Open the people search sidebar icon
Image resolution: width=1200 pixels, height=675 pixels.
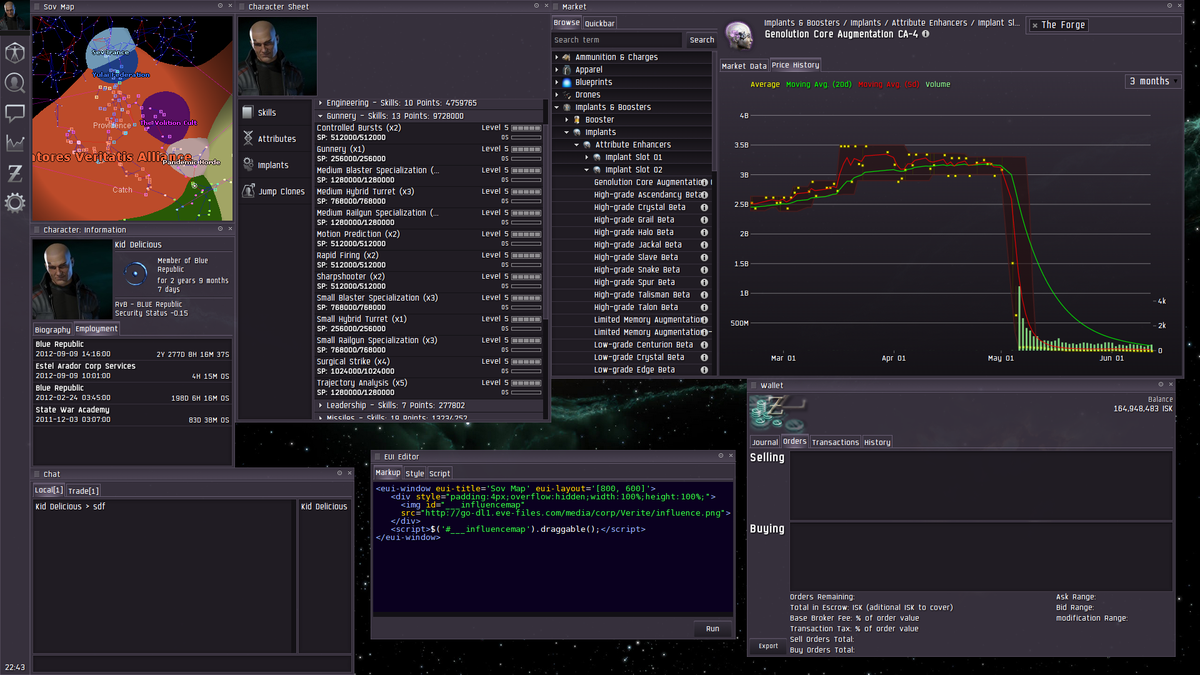click(x=15, y=83)
